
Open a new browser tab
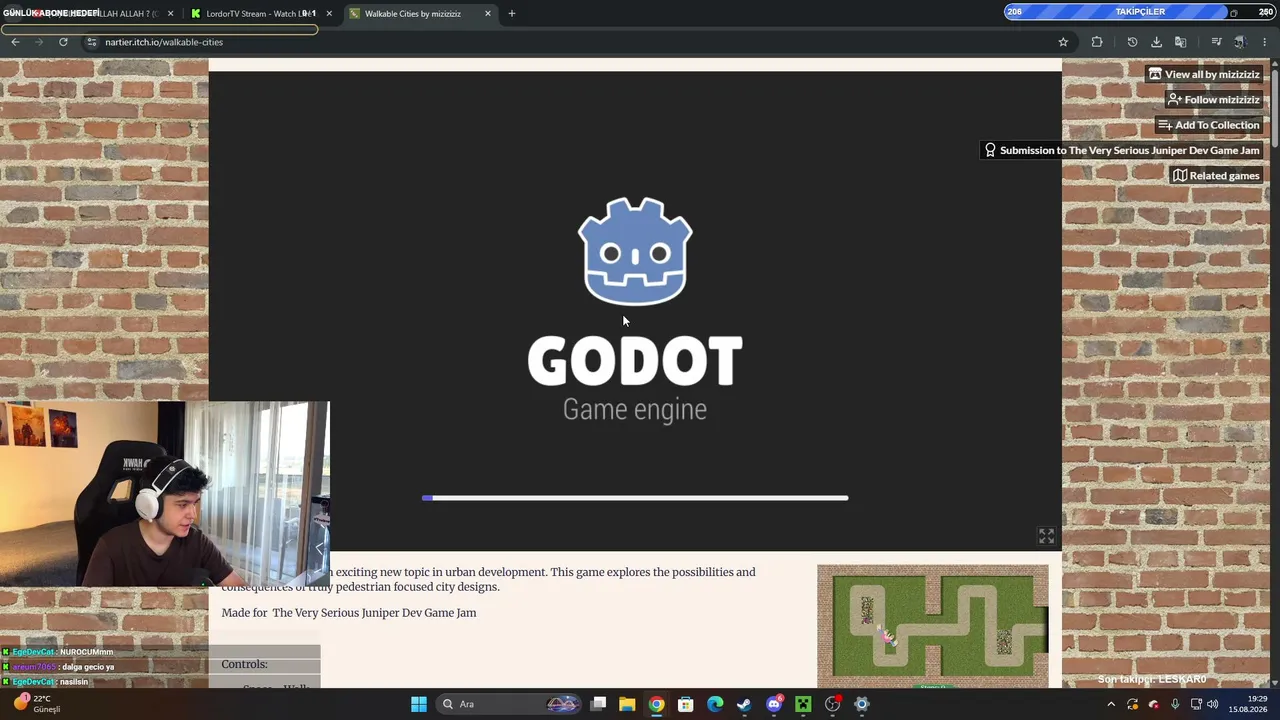512,13
